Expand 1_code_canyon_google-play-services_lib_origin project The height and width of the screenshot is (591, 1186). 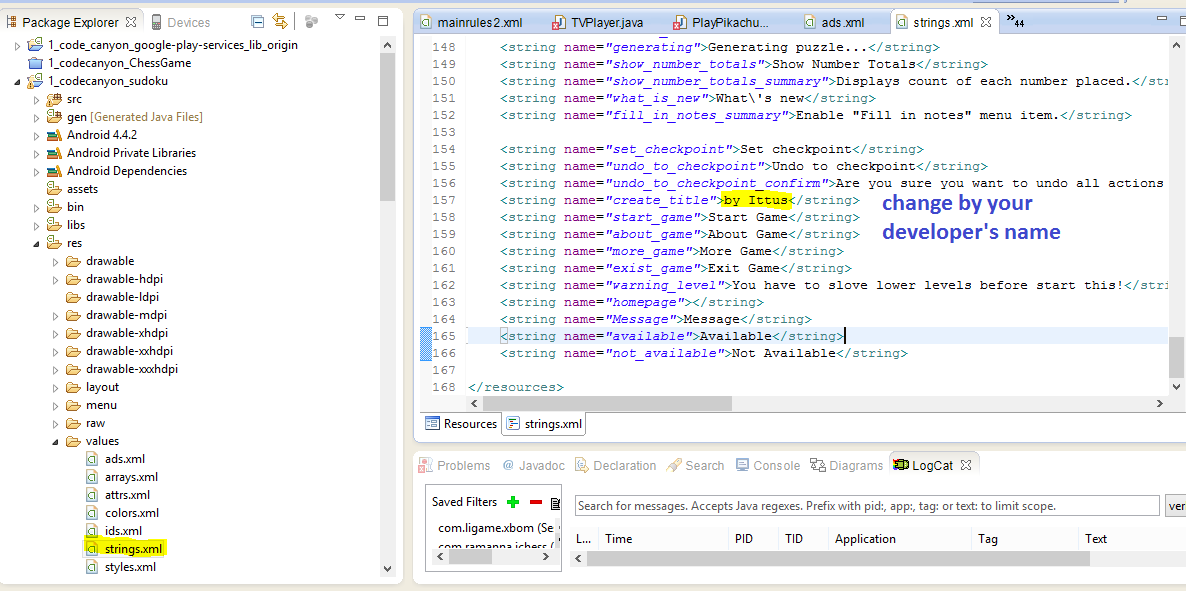click(x=18, y=45)
